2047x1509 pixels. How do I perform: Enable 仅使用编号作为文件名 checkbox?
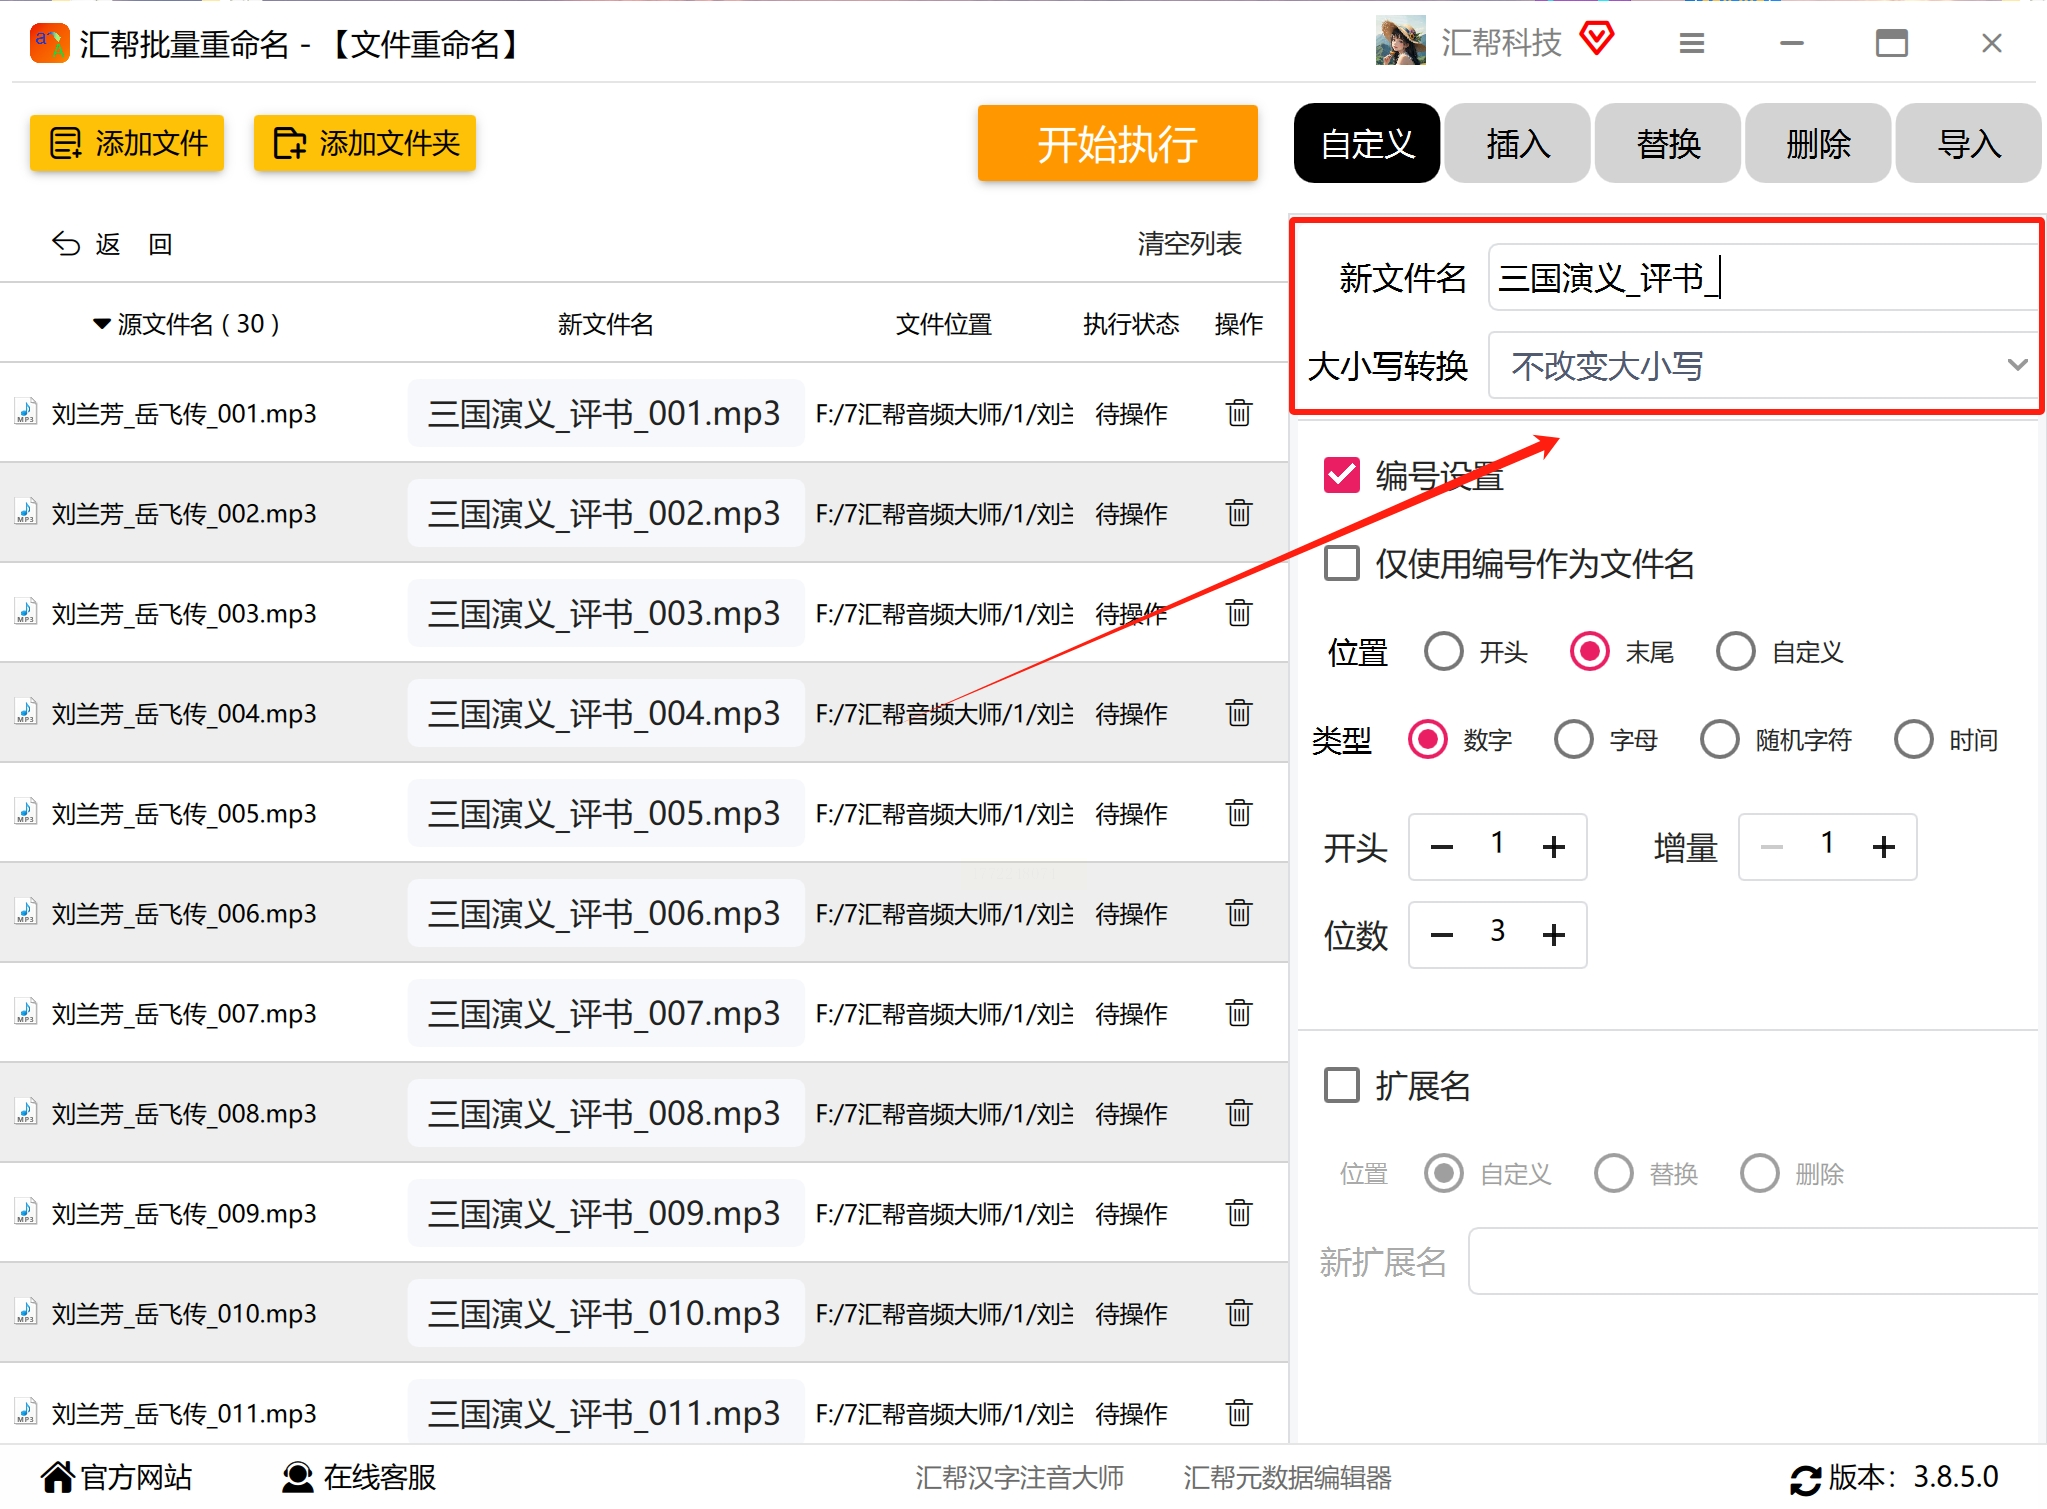coord(1341,563)
